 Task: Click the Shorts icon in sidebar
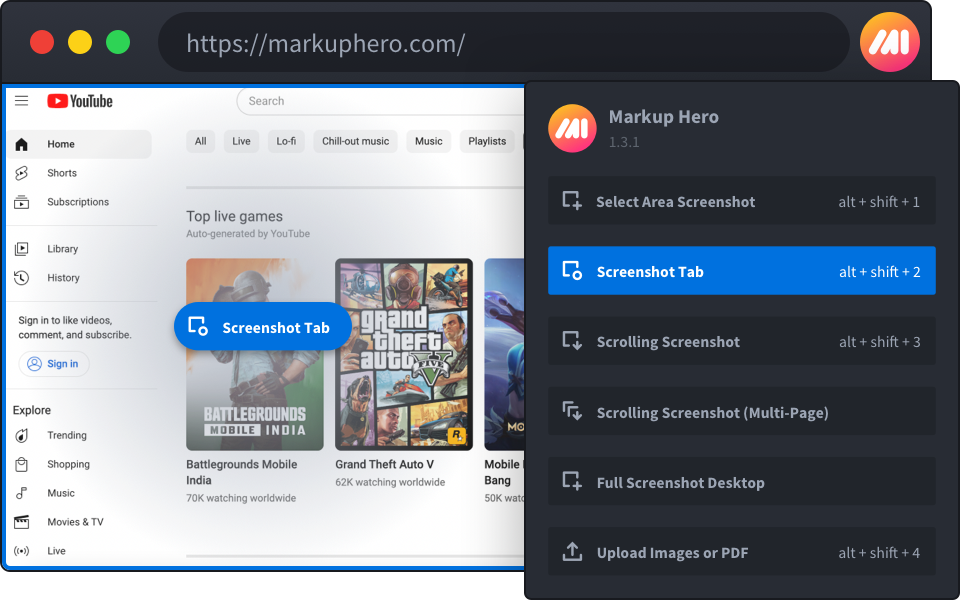coord(21,173)
